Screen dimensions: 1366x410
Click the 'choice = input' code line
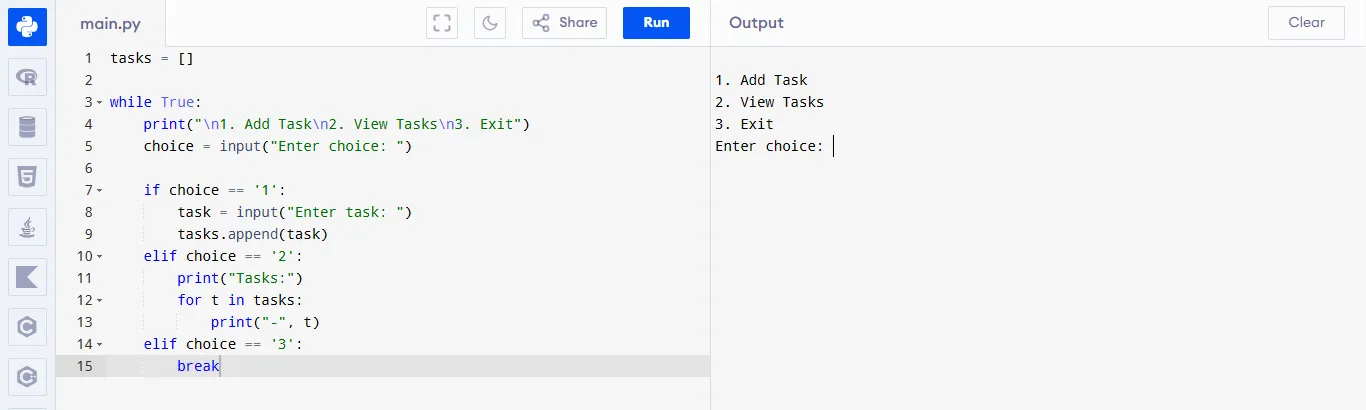point(278,146)
